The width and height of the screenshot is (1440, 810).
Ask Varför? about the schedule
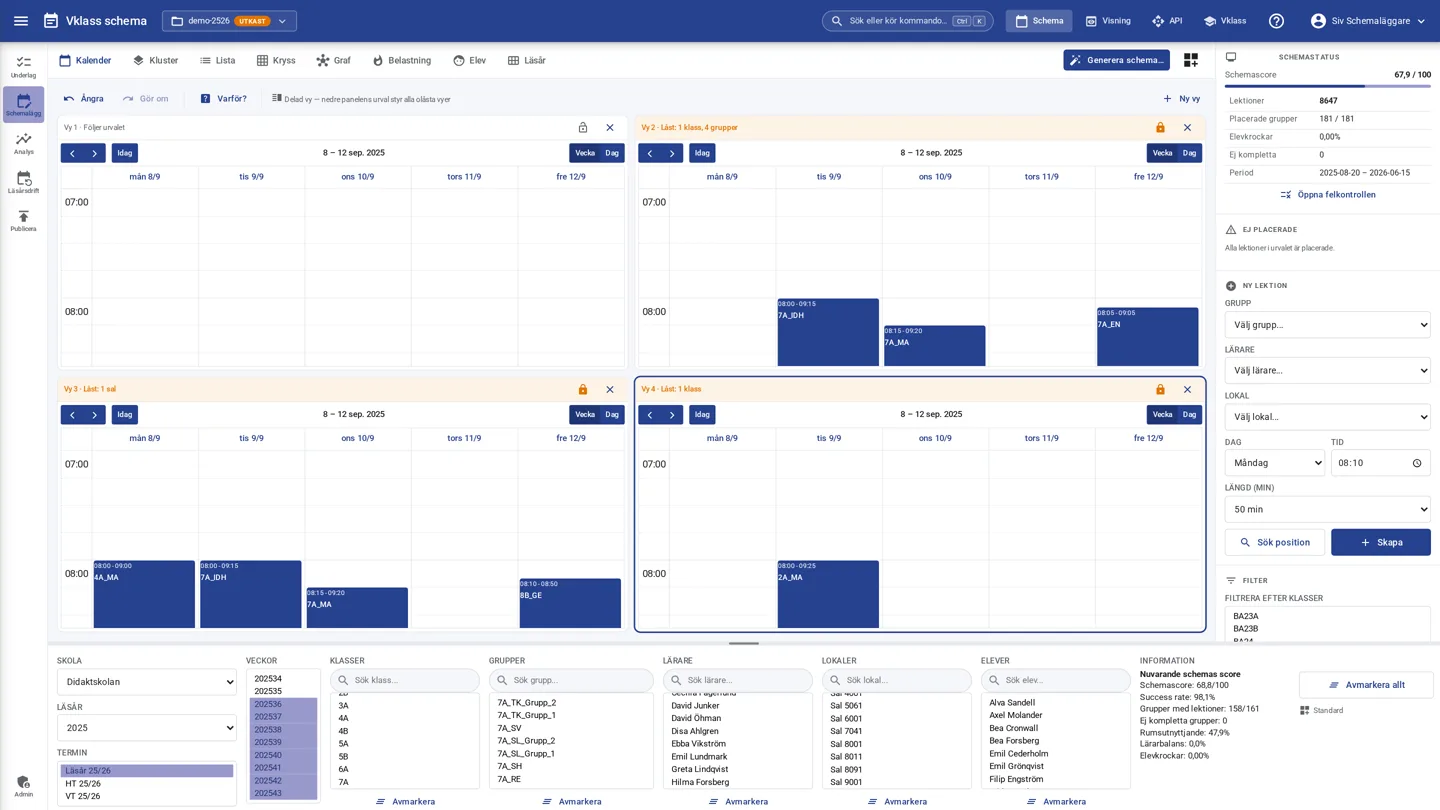pyautogui.click(x=223, y=99)
